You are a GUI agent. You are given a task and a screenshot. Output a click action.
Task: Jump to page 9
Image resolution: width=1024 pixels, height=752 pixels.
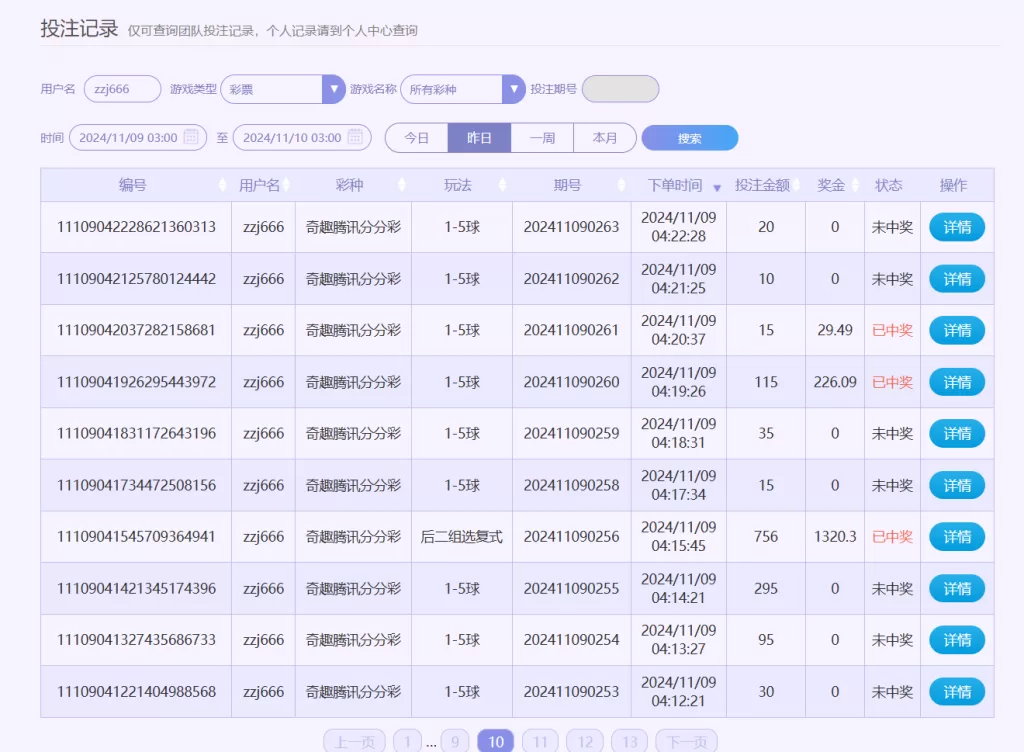(x=455, y=742)
